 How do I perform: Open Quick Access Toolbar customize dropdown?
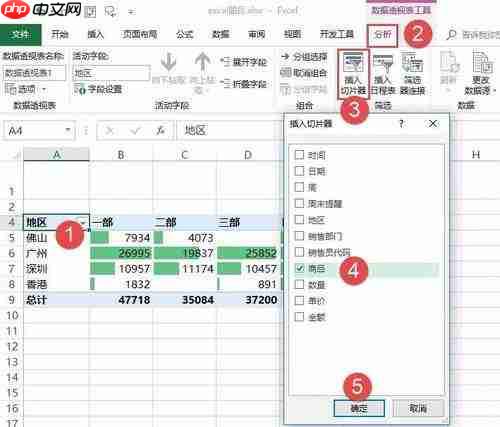[132, 12]
